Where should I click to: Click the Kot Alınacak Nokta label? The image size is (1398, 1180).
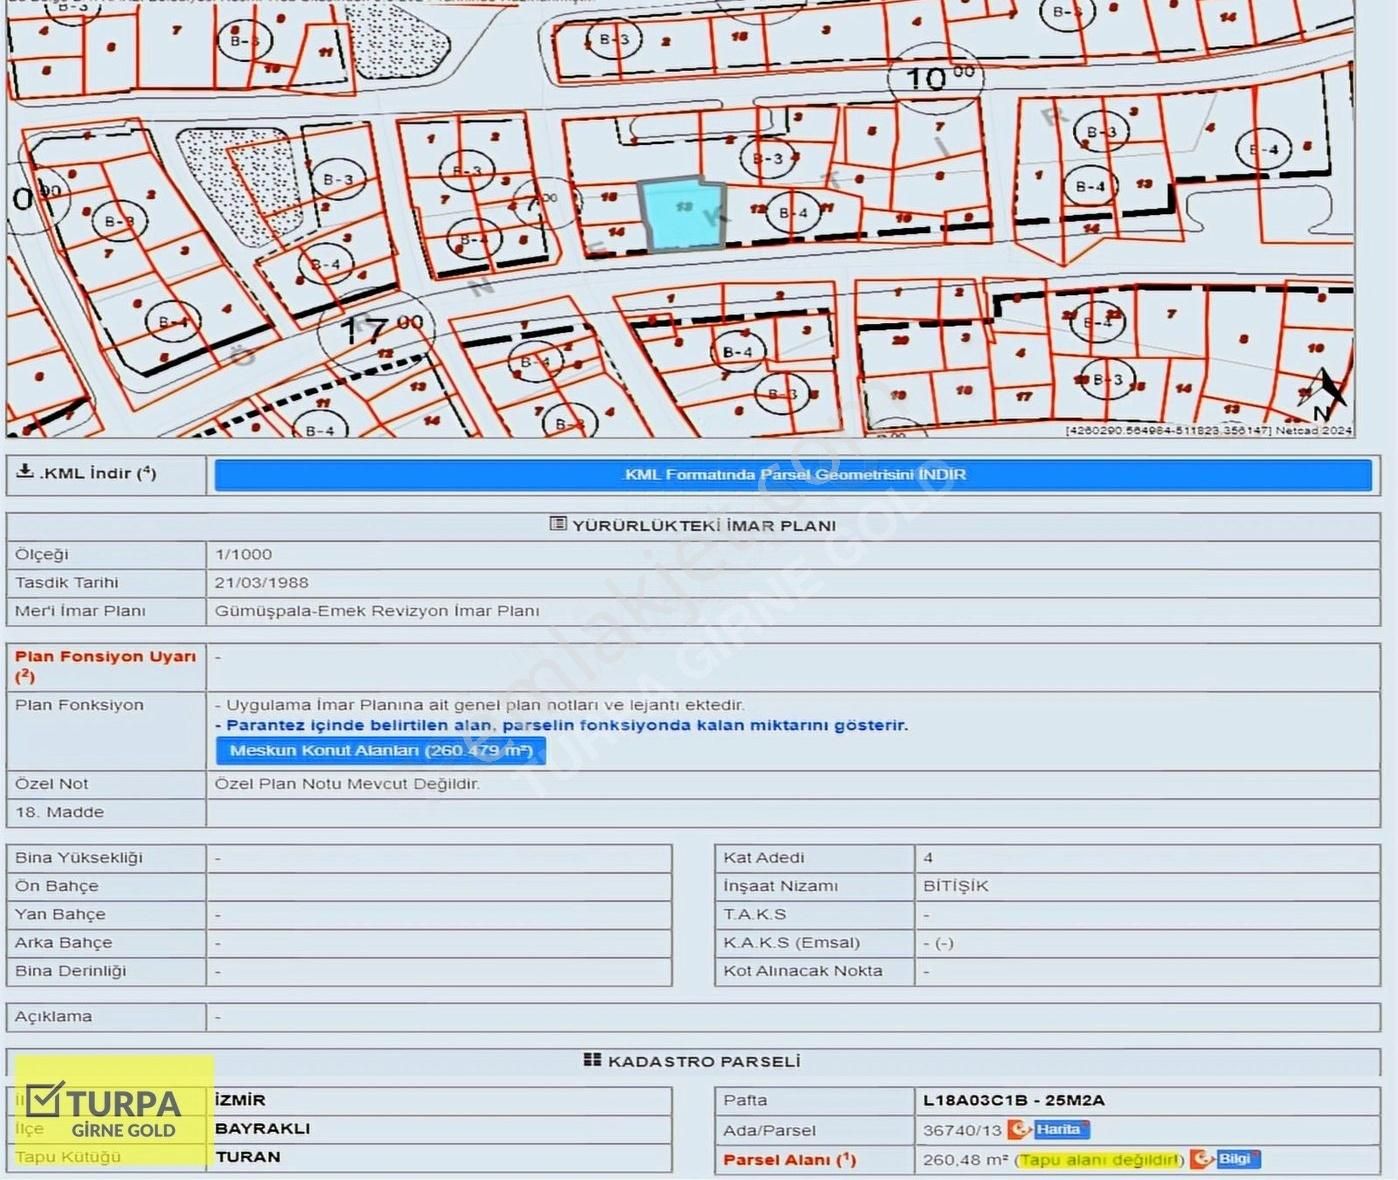pyautogui.click(x=803, y=971)
